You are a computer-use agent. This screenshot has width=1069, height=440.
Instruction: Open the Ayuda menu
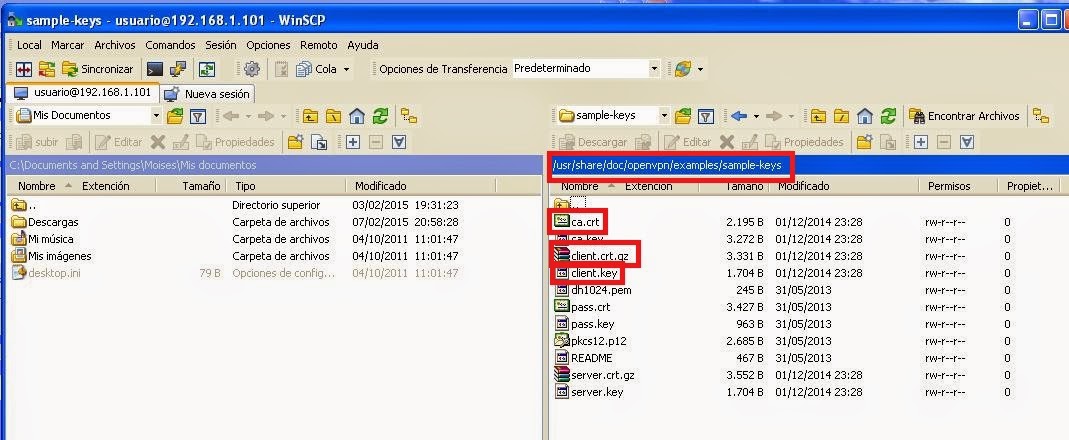[363, 45]
